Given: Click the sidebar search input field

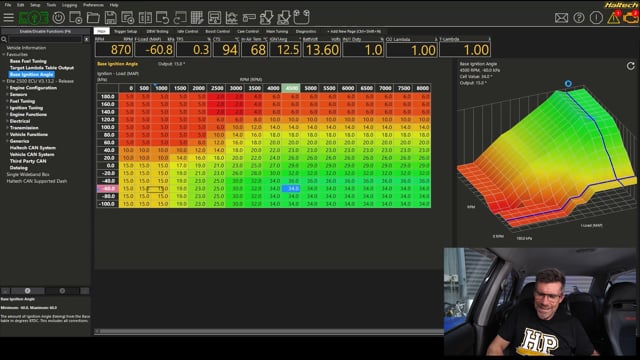Looking at the screenshot, I should [45, 39].
